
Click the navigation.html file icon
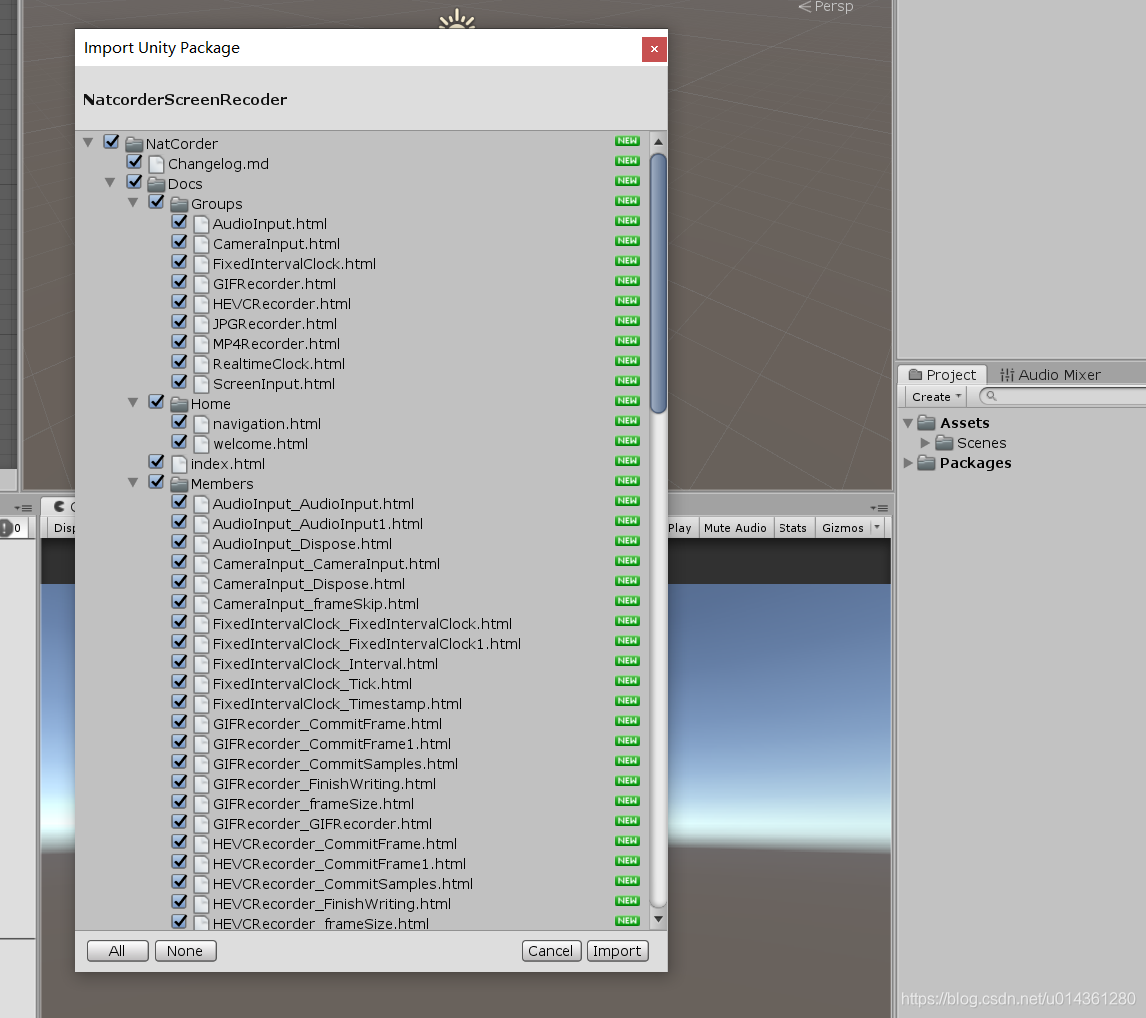[201, 423]
